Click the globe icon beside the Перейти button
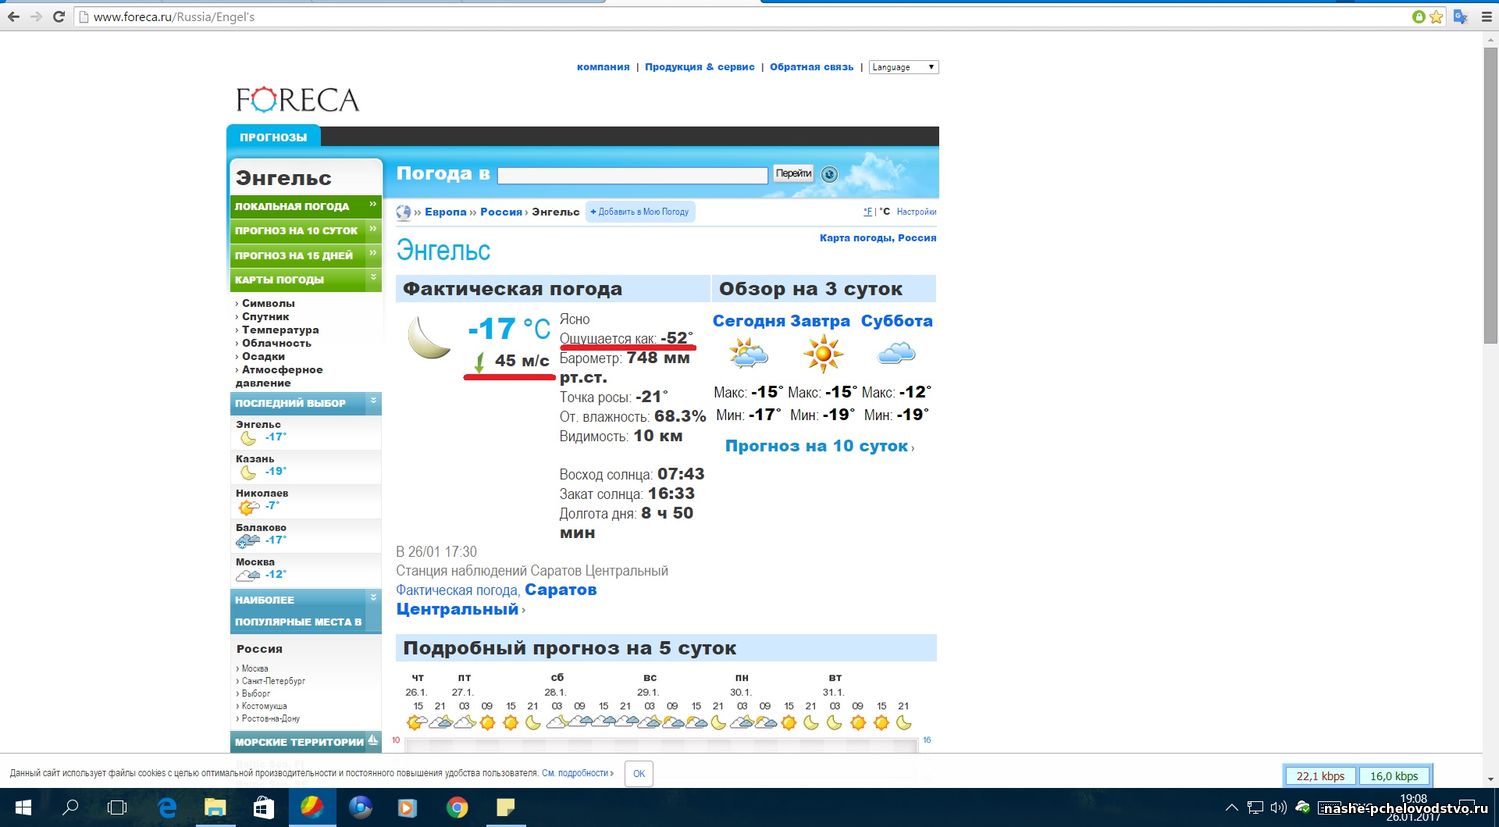 click(829, 174)
